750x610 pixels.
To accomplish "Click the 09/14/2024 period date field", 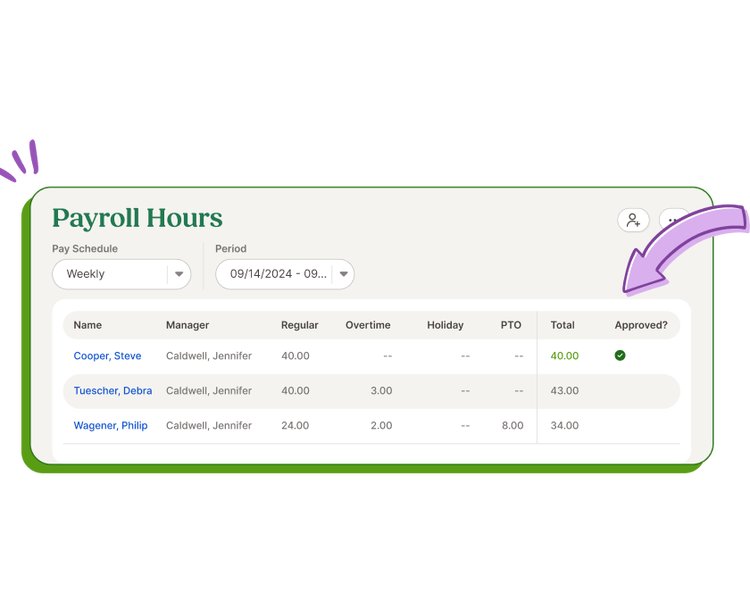I will point(277,274).
